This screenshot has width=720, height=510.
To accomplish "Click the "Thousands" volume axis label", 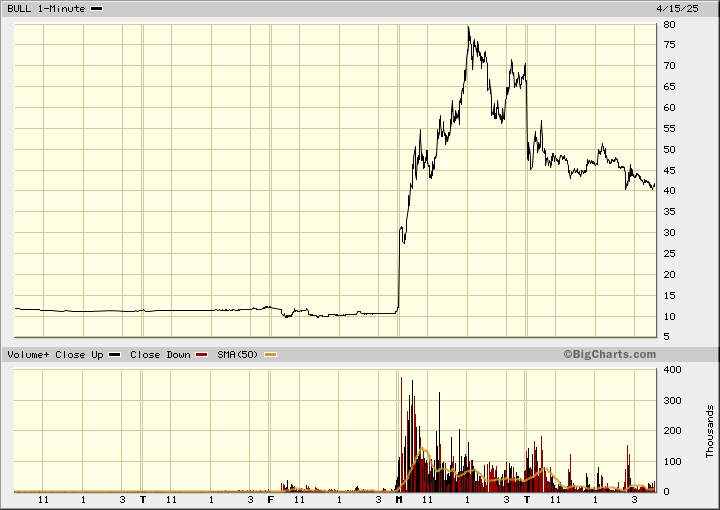I will click(710, 431).
